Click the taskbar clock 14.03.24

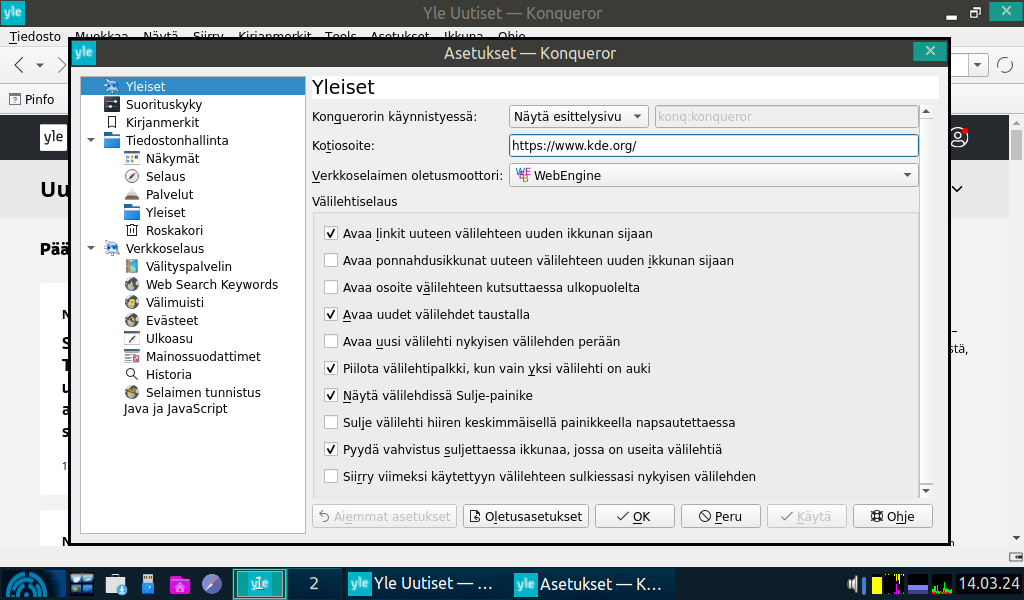click(988, 583)
